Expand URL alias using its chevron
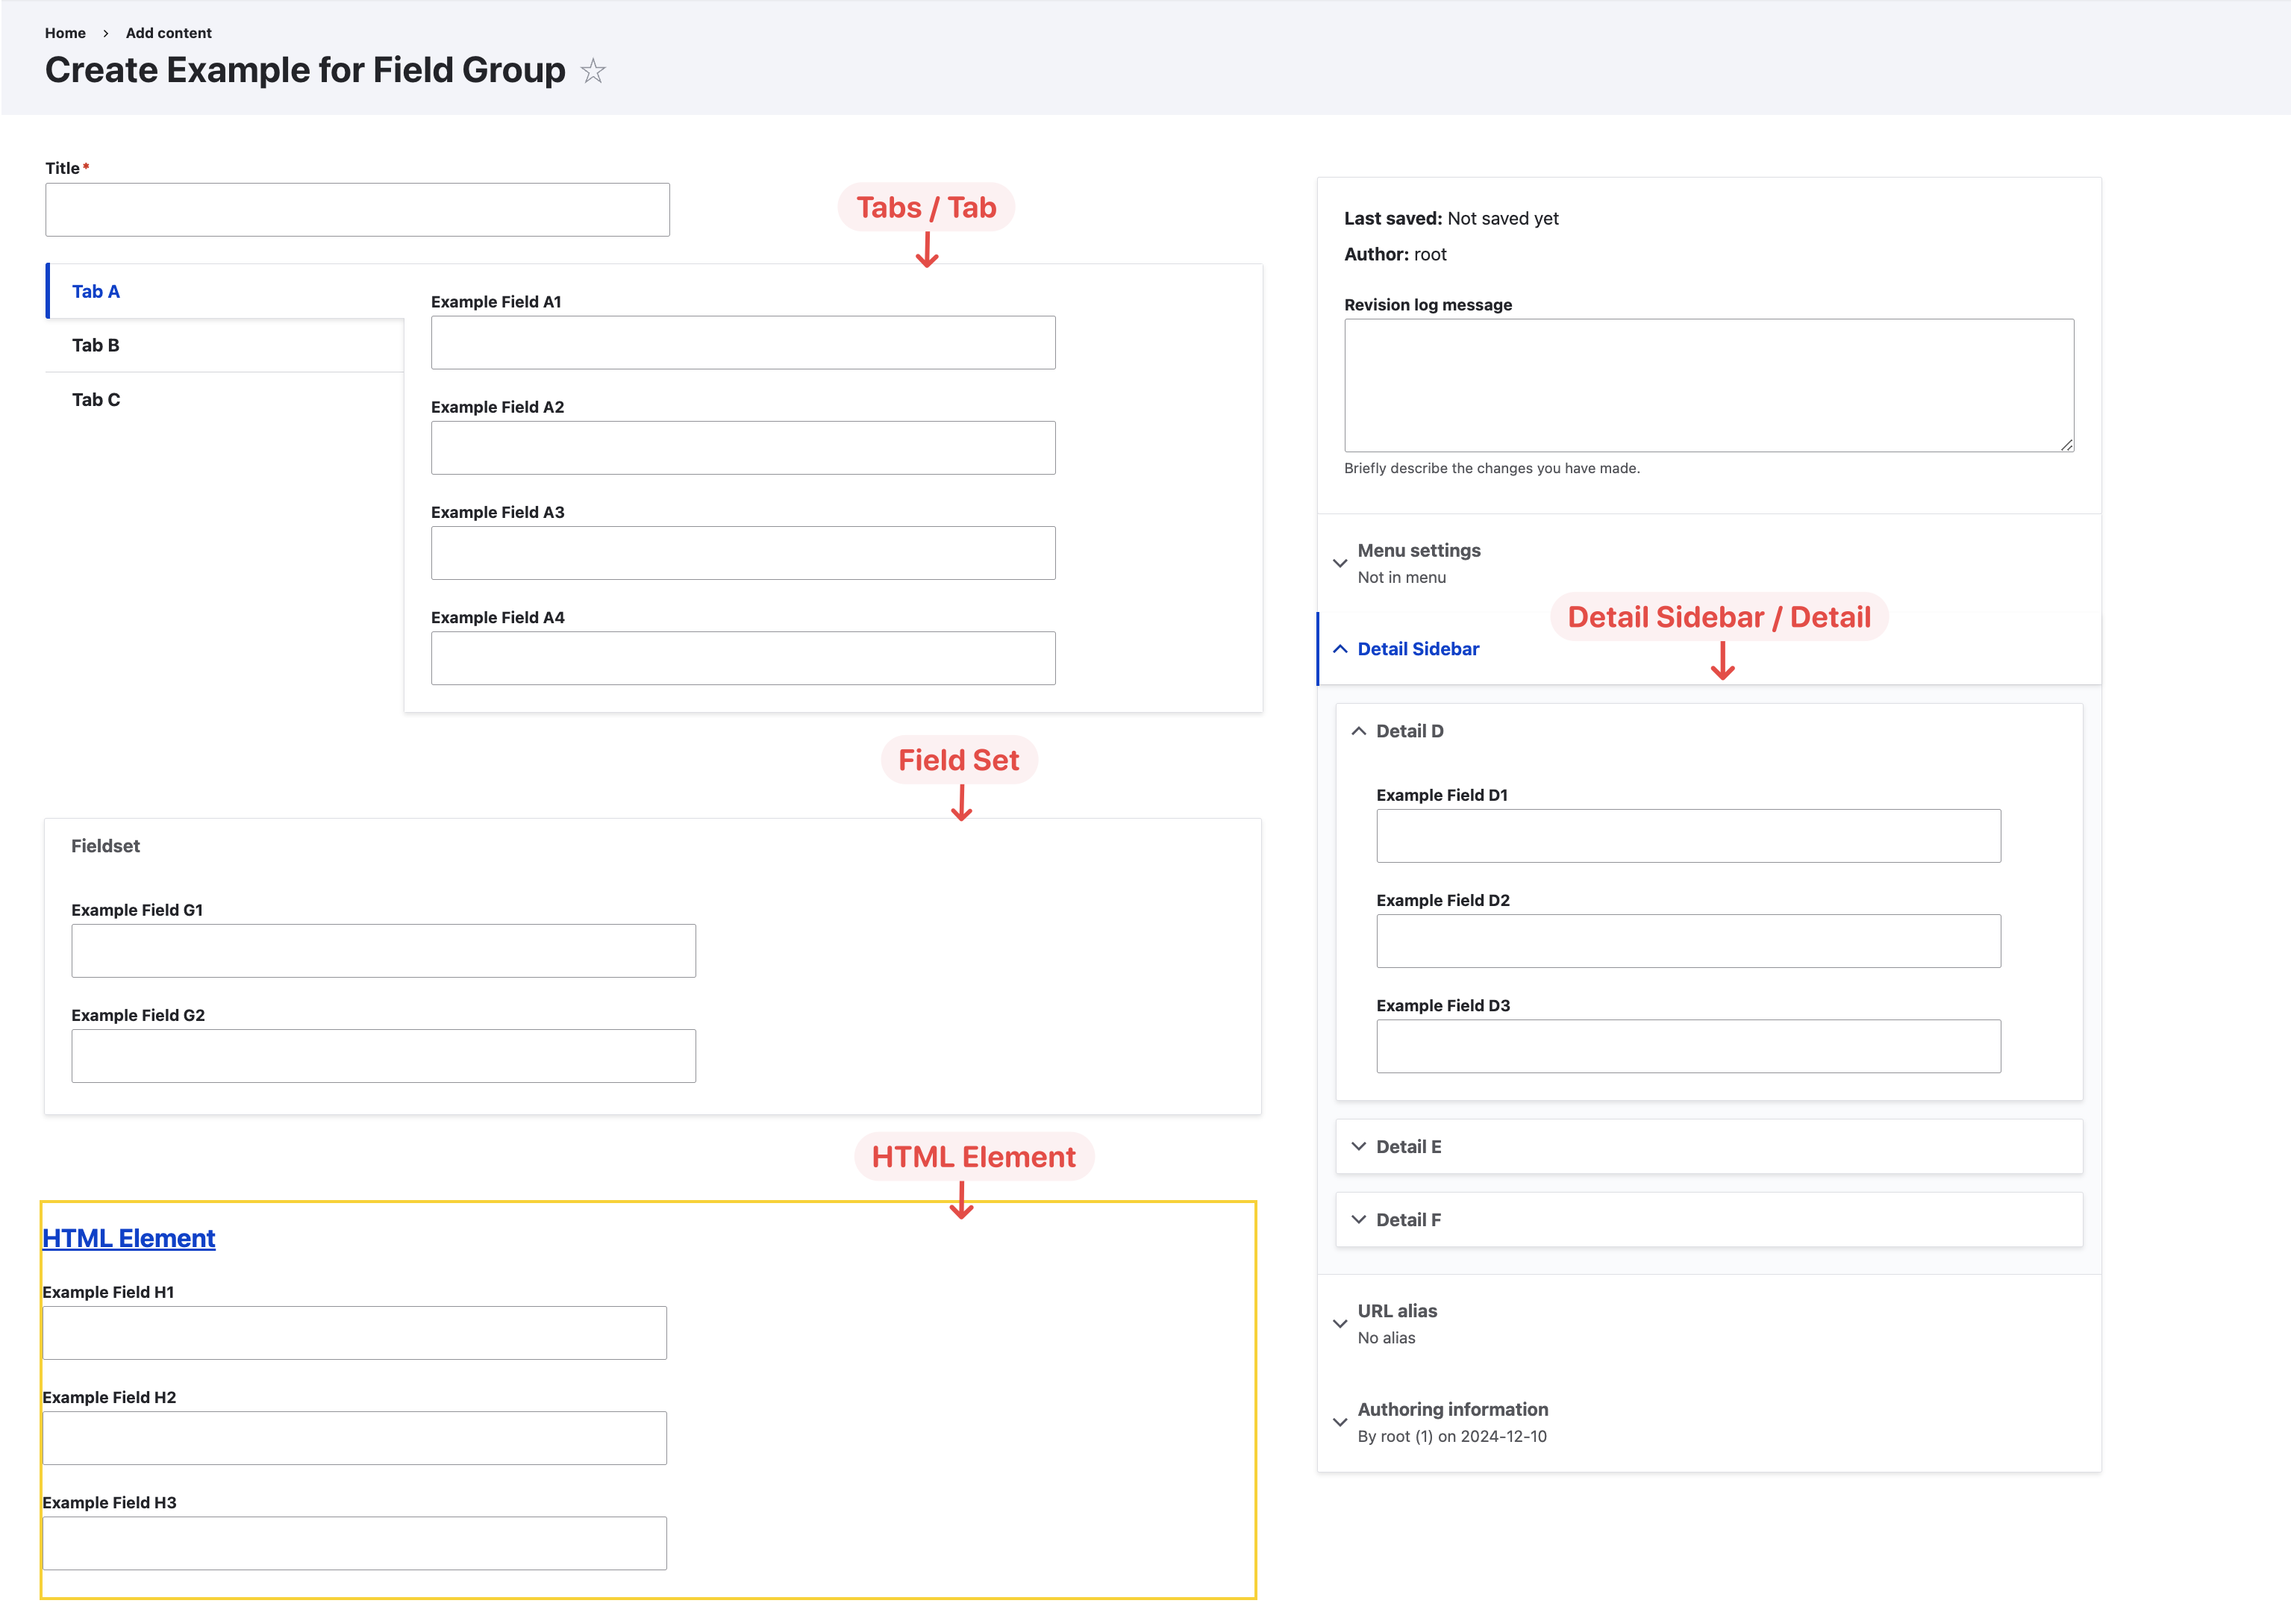Screen dimensions: 2291x1624 [x=1340, y=1324]
